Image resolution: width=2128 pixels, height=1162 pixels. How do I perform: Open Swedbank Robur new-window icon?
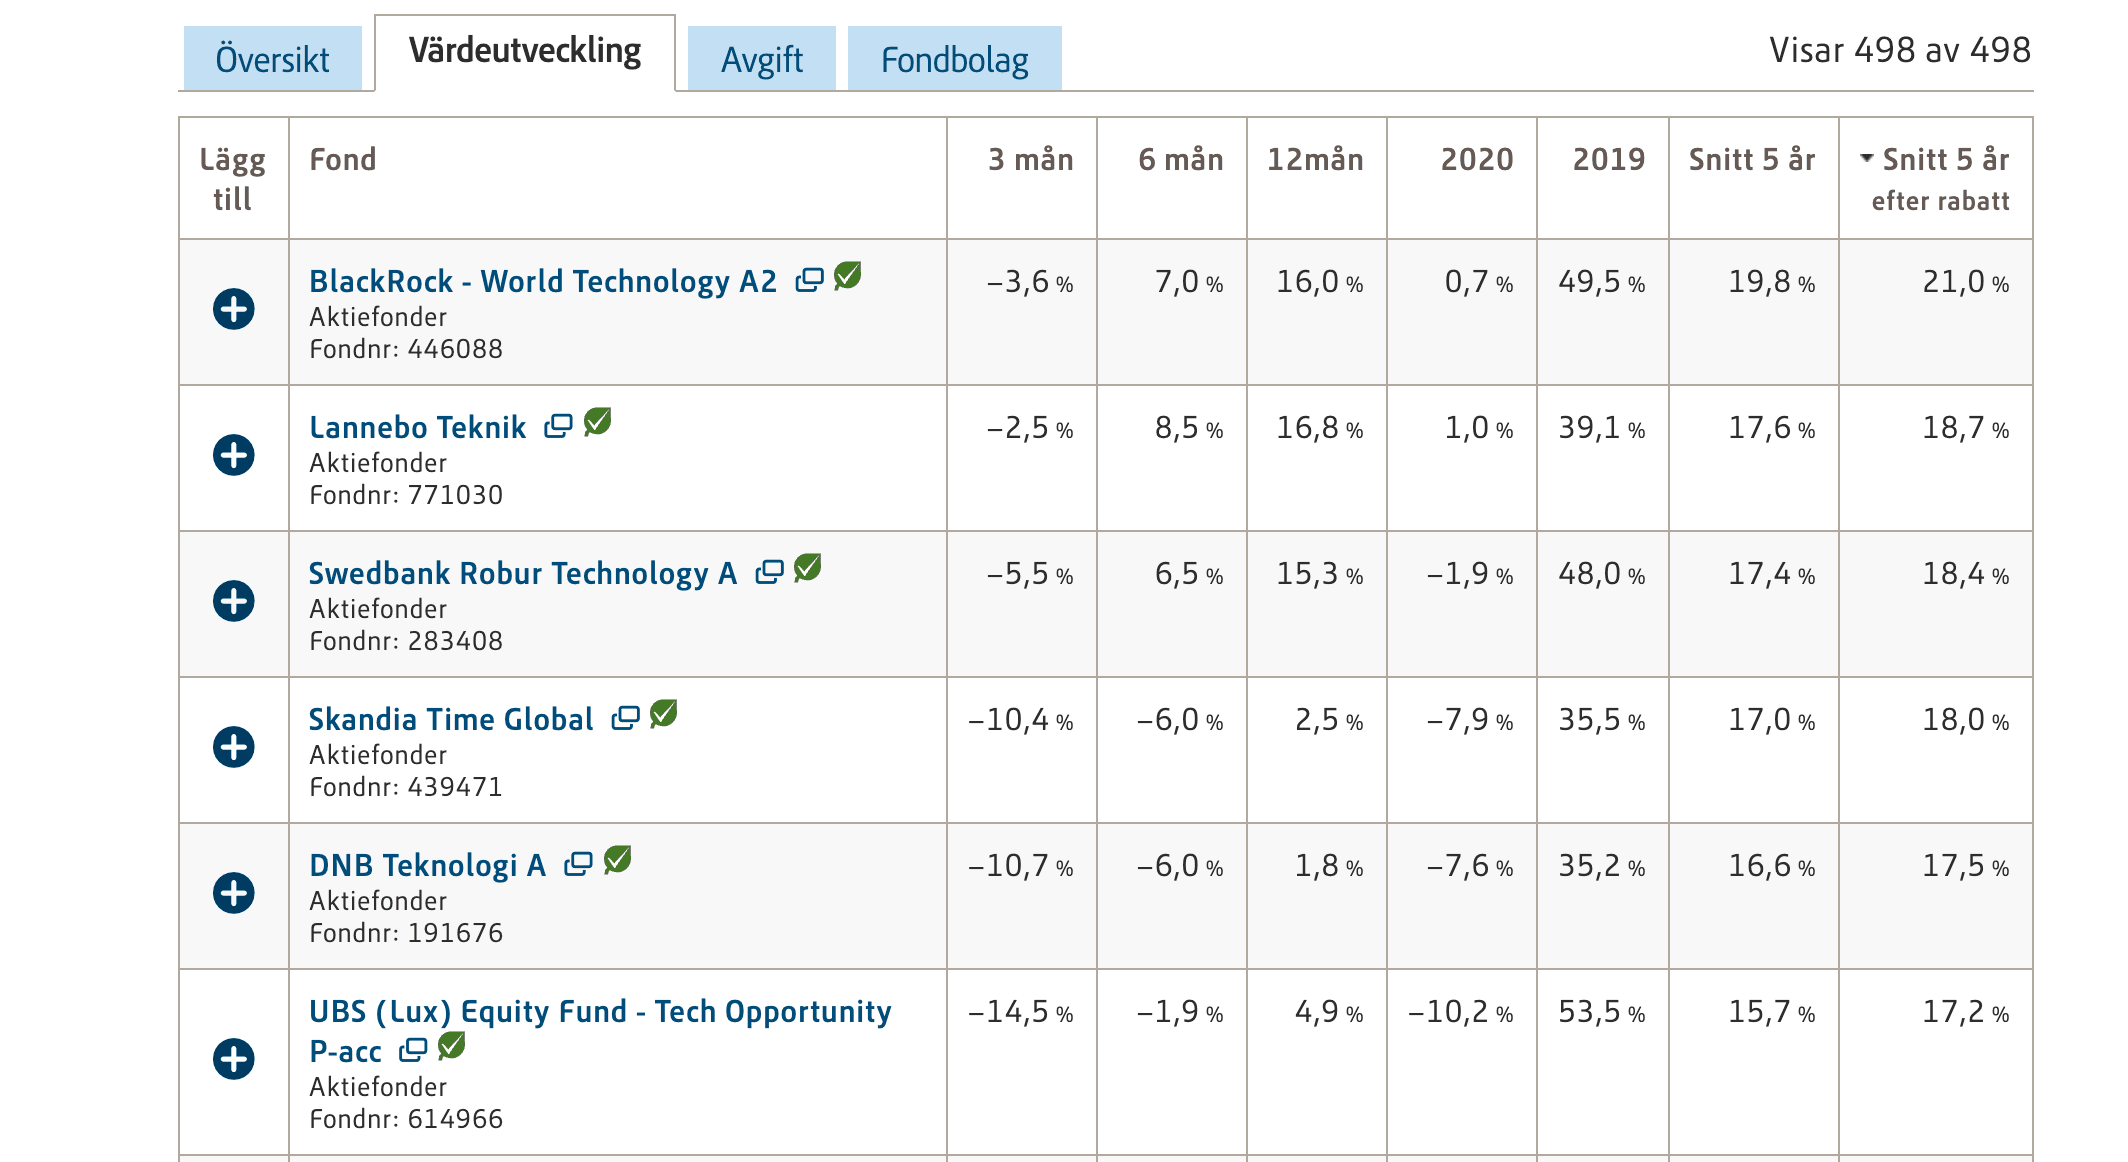(769, 572)
